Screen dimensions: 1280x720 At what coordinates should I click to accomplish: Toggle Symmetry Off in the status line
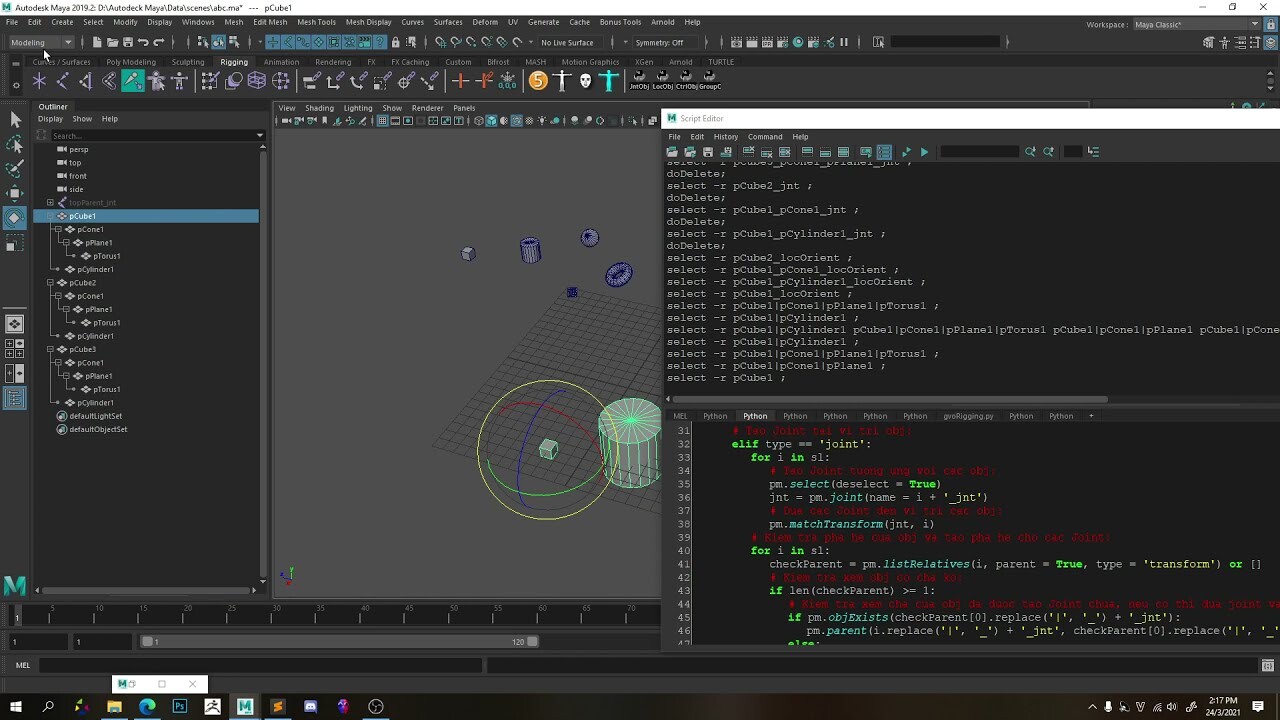pos(661,43)
